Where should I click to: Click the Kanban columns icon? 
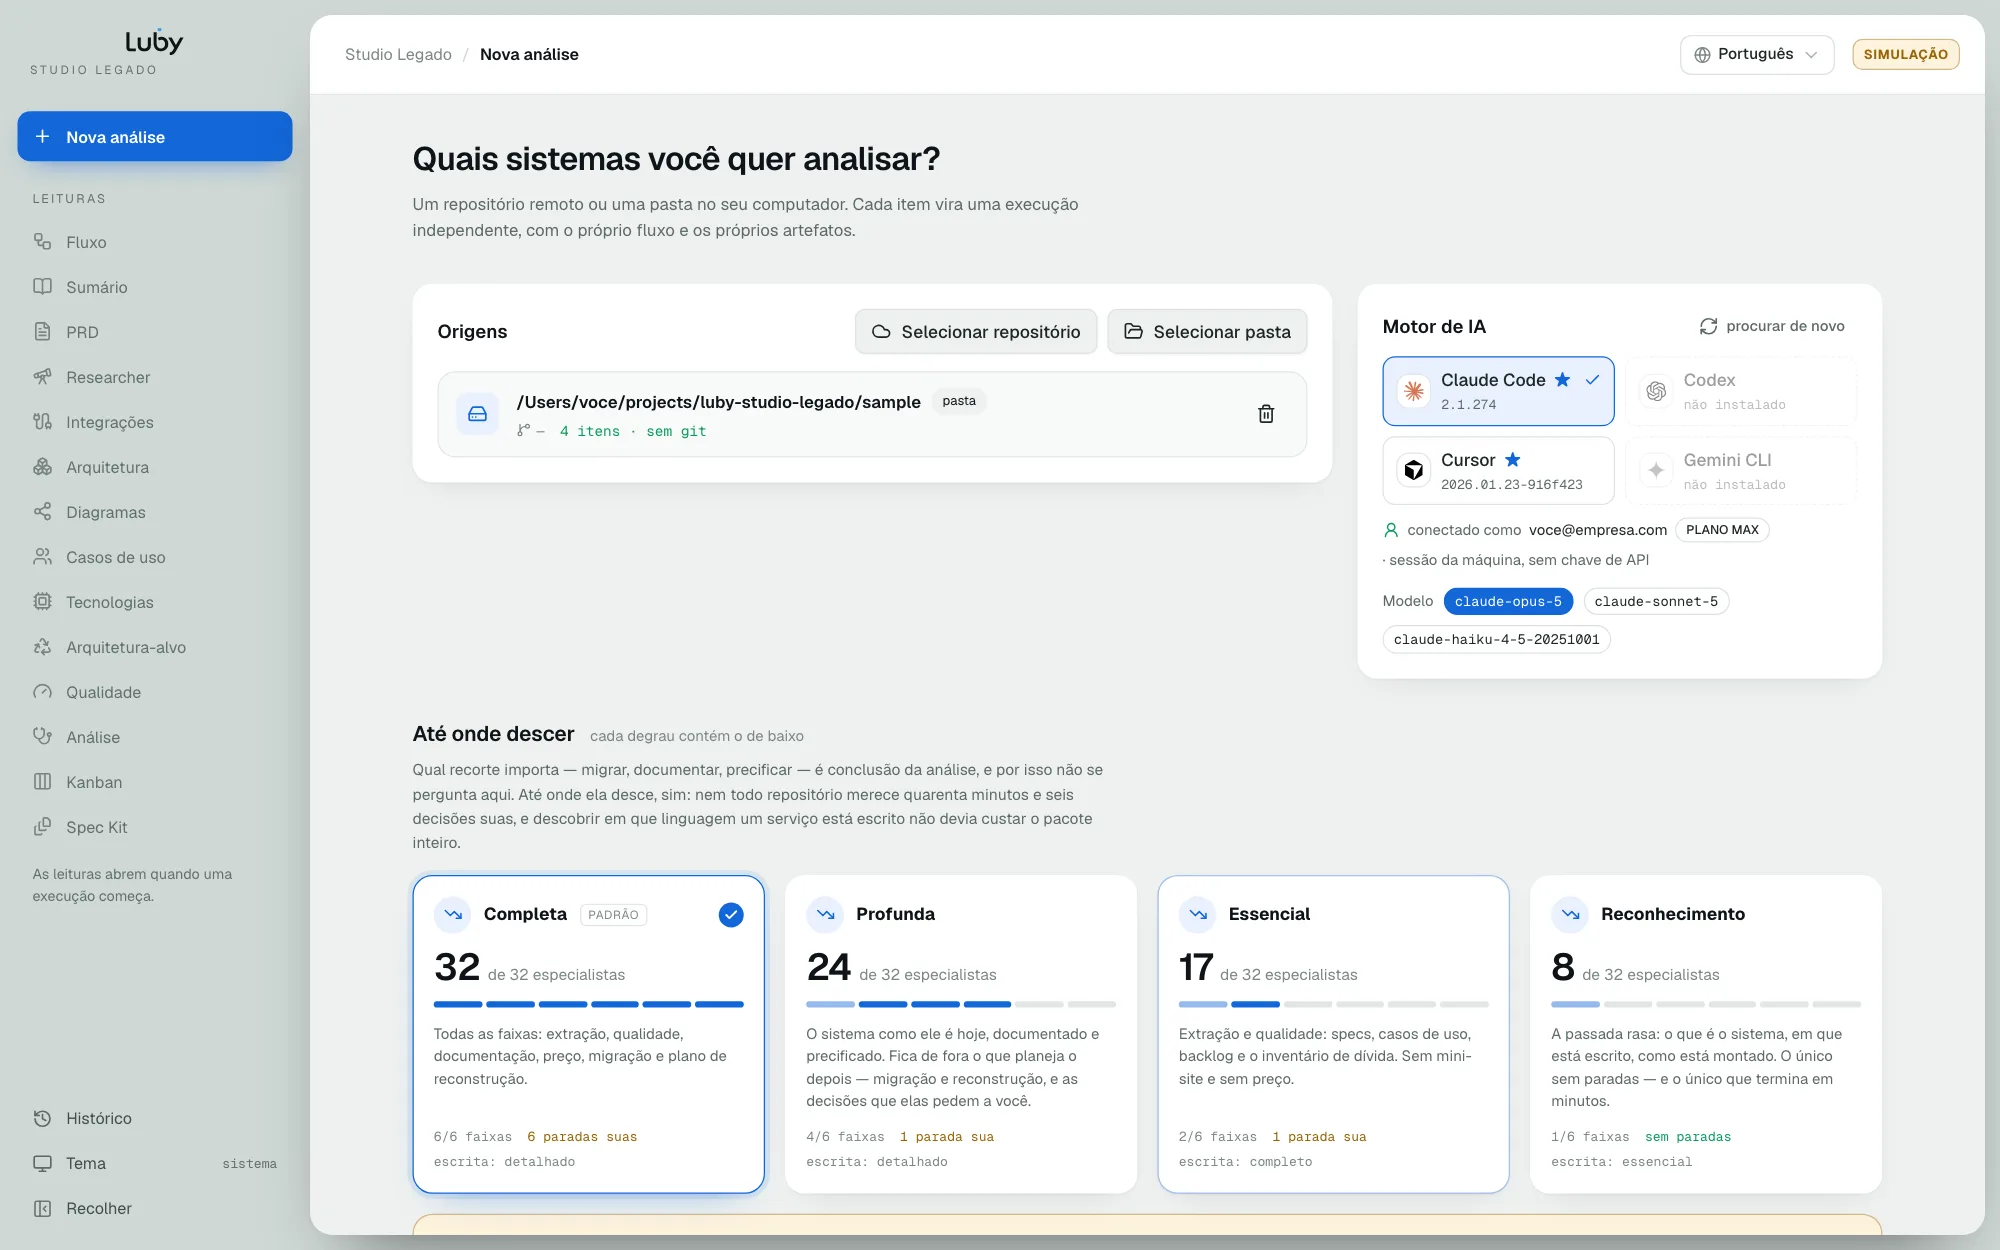coord(42,782)
